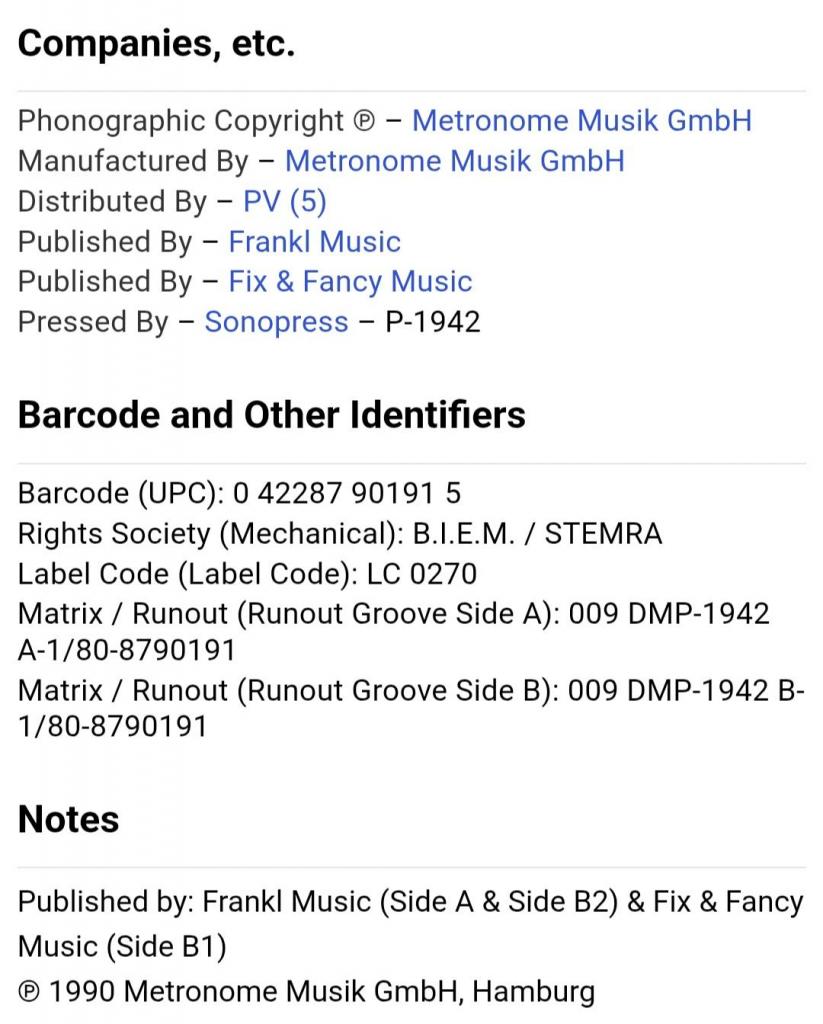Click the Barcode (UPC) number line
The height and width of the screenshot is (1024, 823).
pyautogui.click(x=240, y=493)
